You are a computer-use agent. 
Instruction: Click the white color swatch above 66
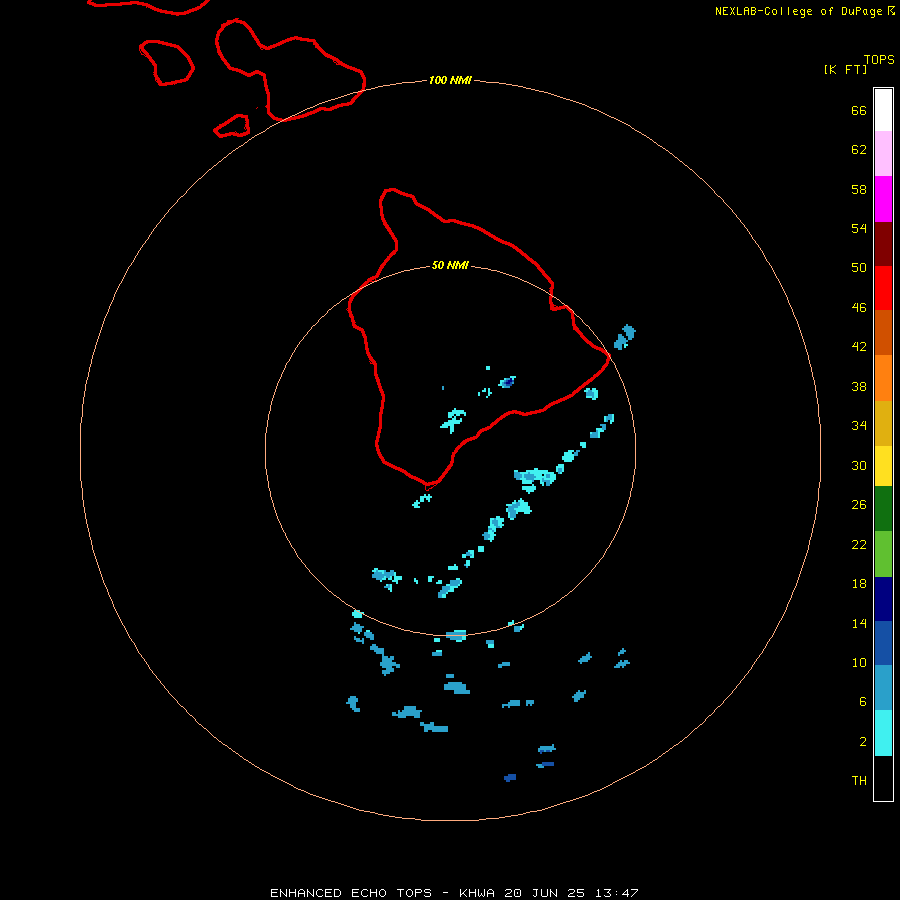coord(883,110)
